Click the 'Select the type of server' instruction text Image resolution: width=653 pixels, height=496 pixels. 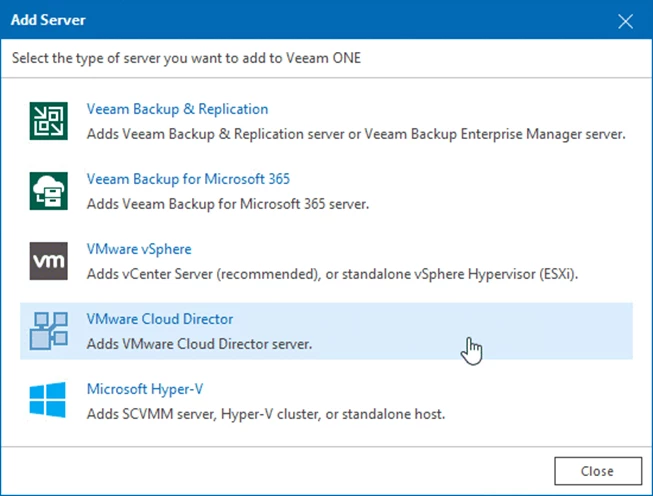[186, 58]
